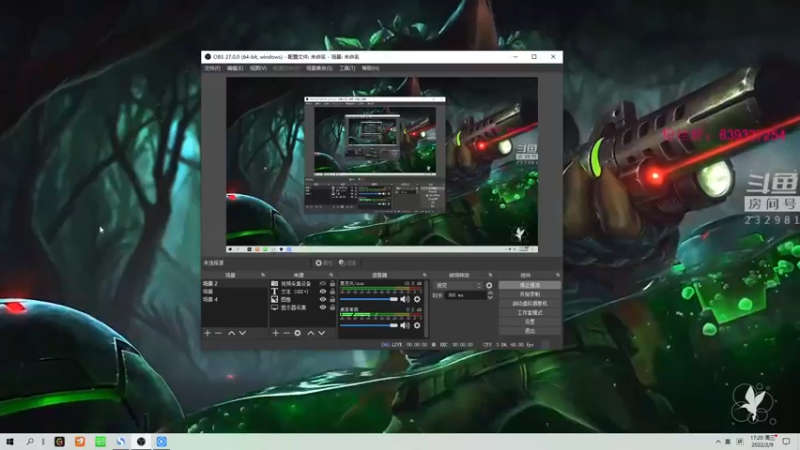This screenshot has height=450, width=800.
Task: Enable Studio Mode button
Action: click(x=530, y=313)
